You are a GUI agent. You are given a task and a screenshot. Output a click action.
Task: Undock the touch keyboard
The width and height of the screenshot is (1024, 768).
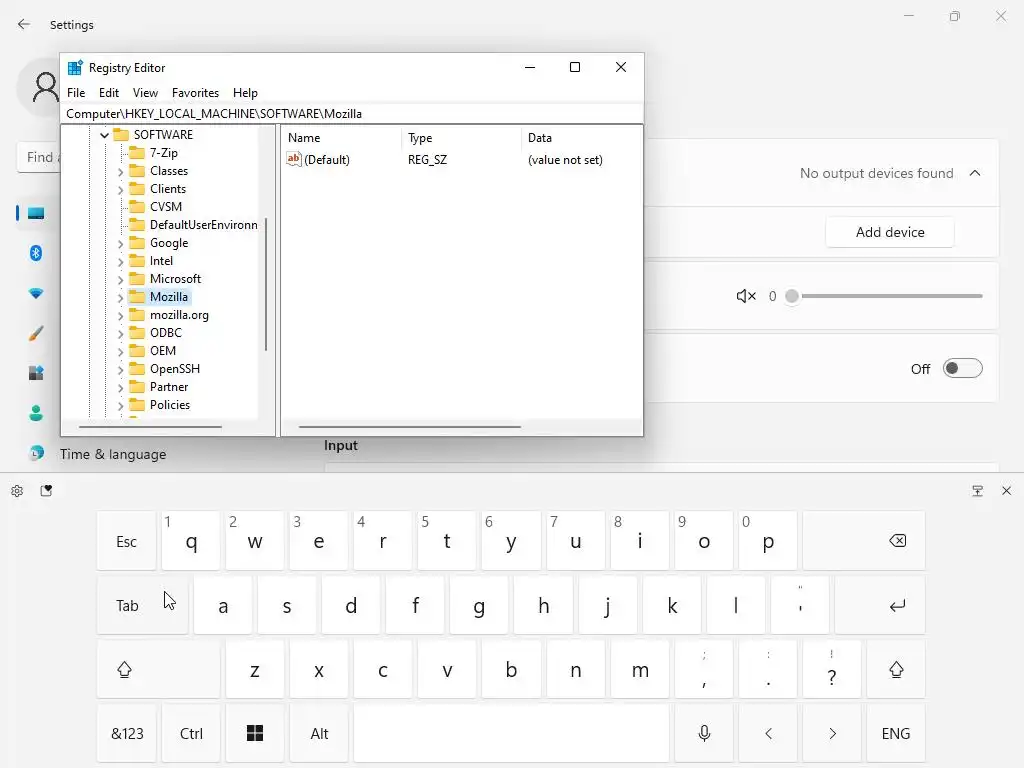pos(978,490)
